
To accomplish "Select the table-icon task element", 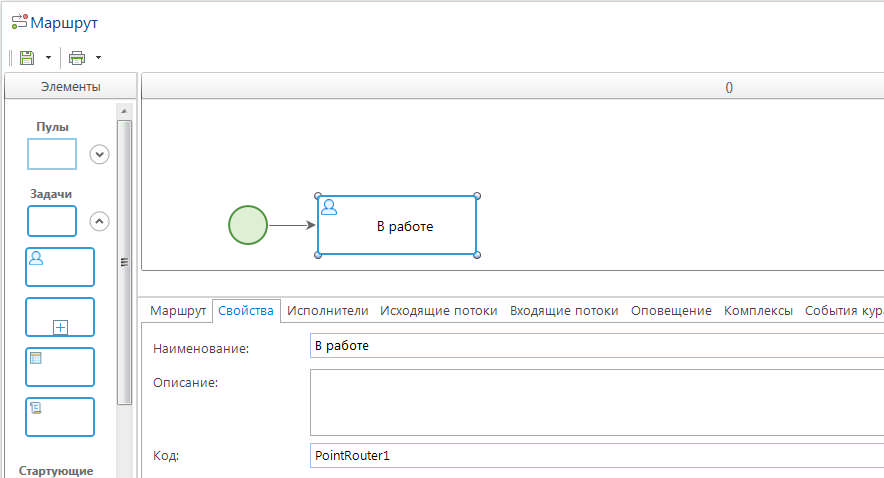I will pyautogui.click(x=60, y=367).
